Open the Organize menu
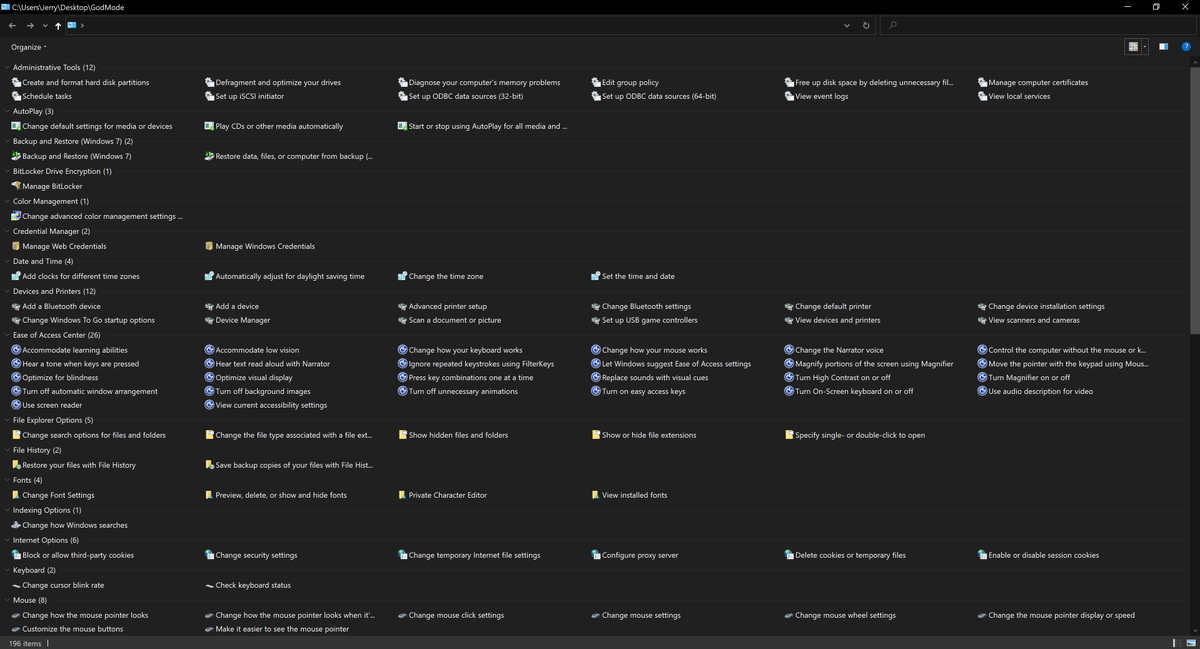 [29, 47]
